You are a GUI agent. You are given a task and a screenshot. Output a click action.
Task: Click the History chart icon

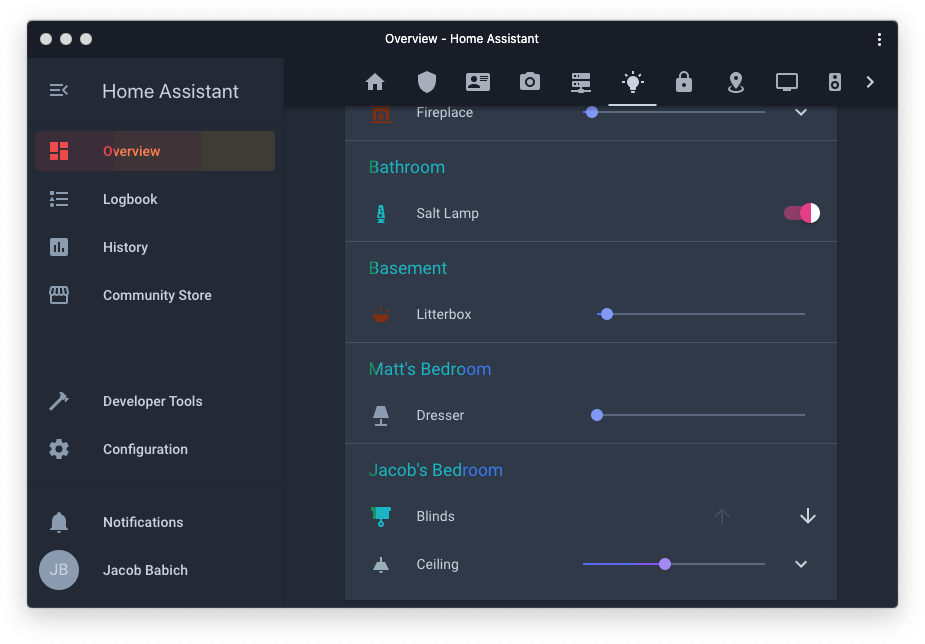pos(59,247)
